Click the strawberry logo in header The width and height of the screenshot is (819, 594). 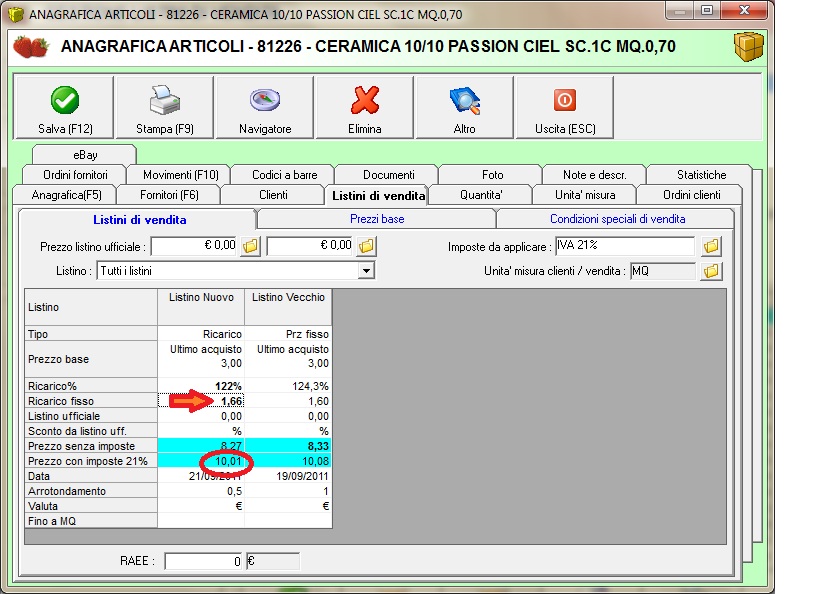tap(31, 46)
